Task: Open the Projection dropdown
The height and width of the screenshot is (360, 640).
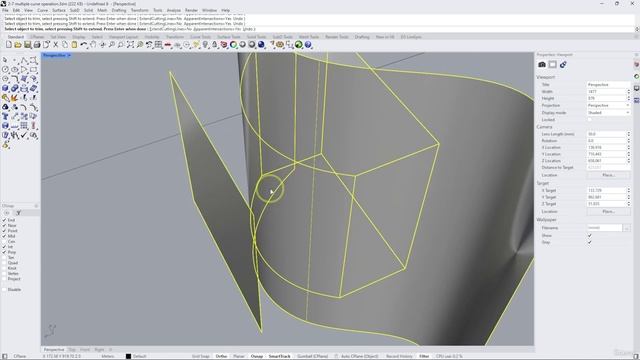Action: [608, 105]
